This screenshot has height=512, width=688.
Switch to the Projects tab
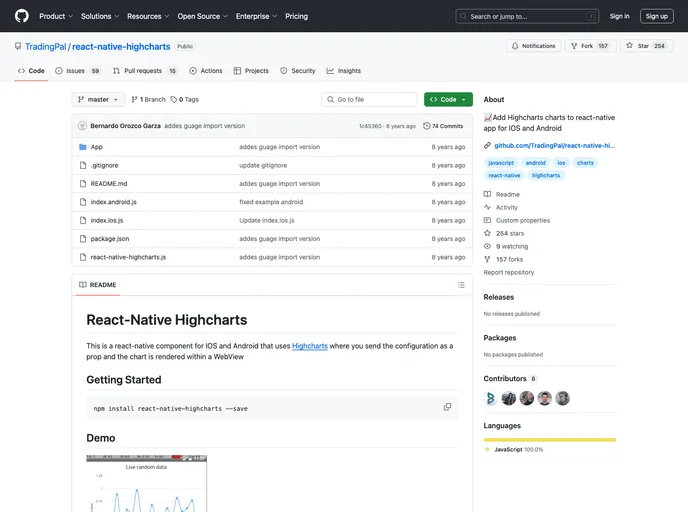[x=251, y=71]
